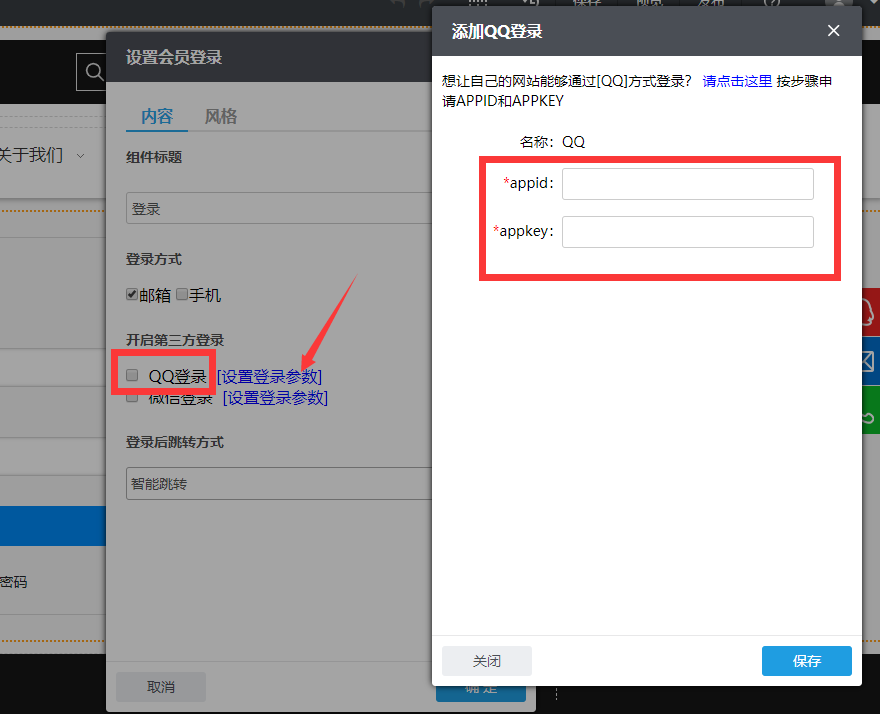Open the help question mark icon in top toolbar
Screen dimensions: 880x714
click(x=772, y=5)
